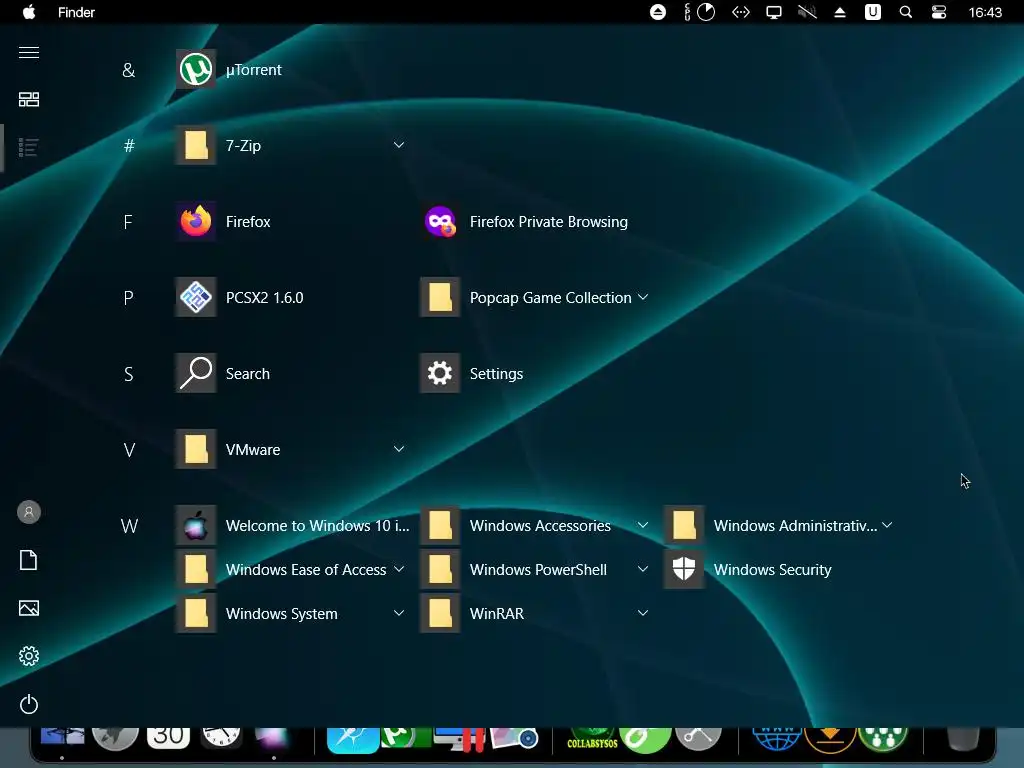Jump via the V letter header
Viewport: 1024px width, 768px height.
pyautogui.click(x=129, y=450)
